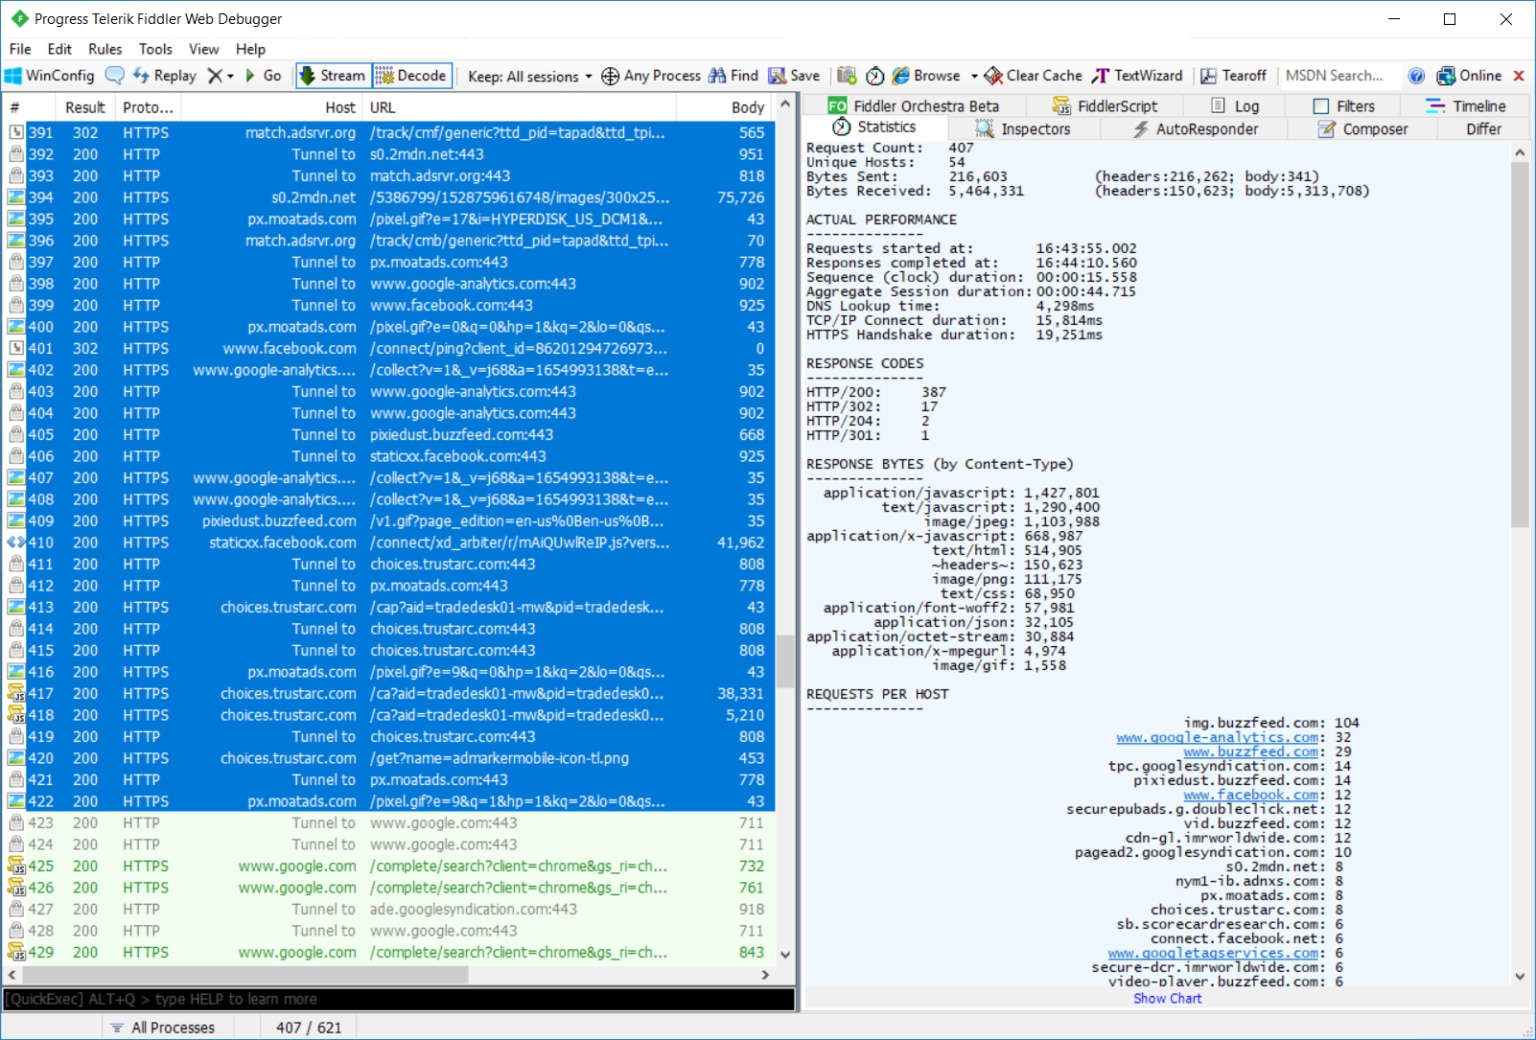The width and height of the screenshot is (1536, 1040).
Task: Click the session list vertical scrollbar thumb
Action: click(785, 661)
